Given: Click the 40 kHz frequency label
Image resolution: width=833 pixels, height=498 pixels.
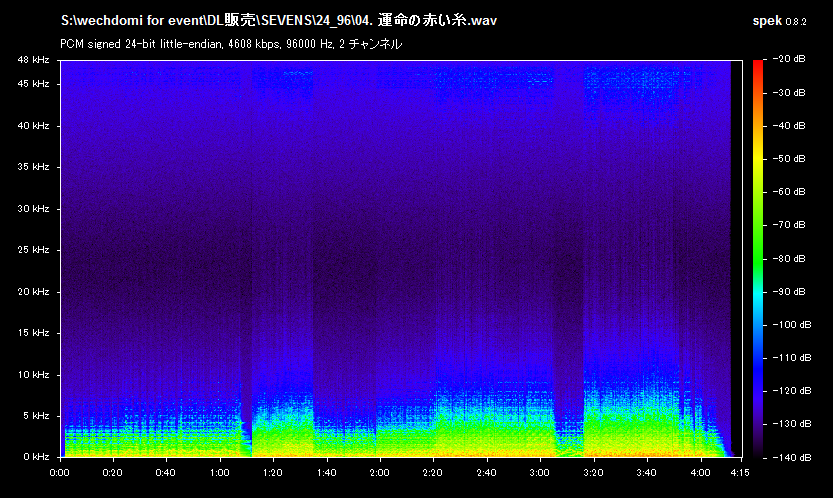Looking at the screenshot, I should click(x=33, y=126).
